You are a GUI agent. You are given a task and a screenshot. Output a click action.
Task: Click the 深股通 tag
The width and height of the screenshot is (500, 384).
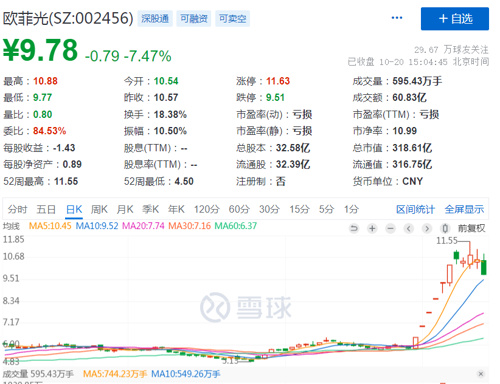pyautogui.click(x=155, y=19)
